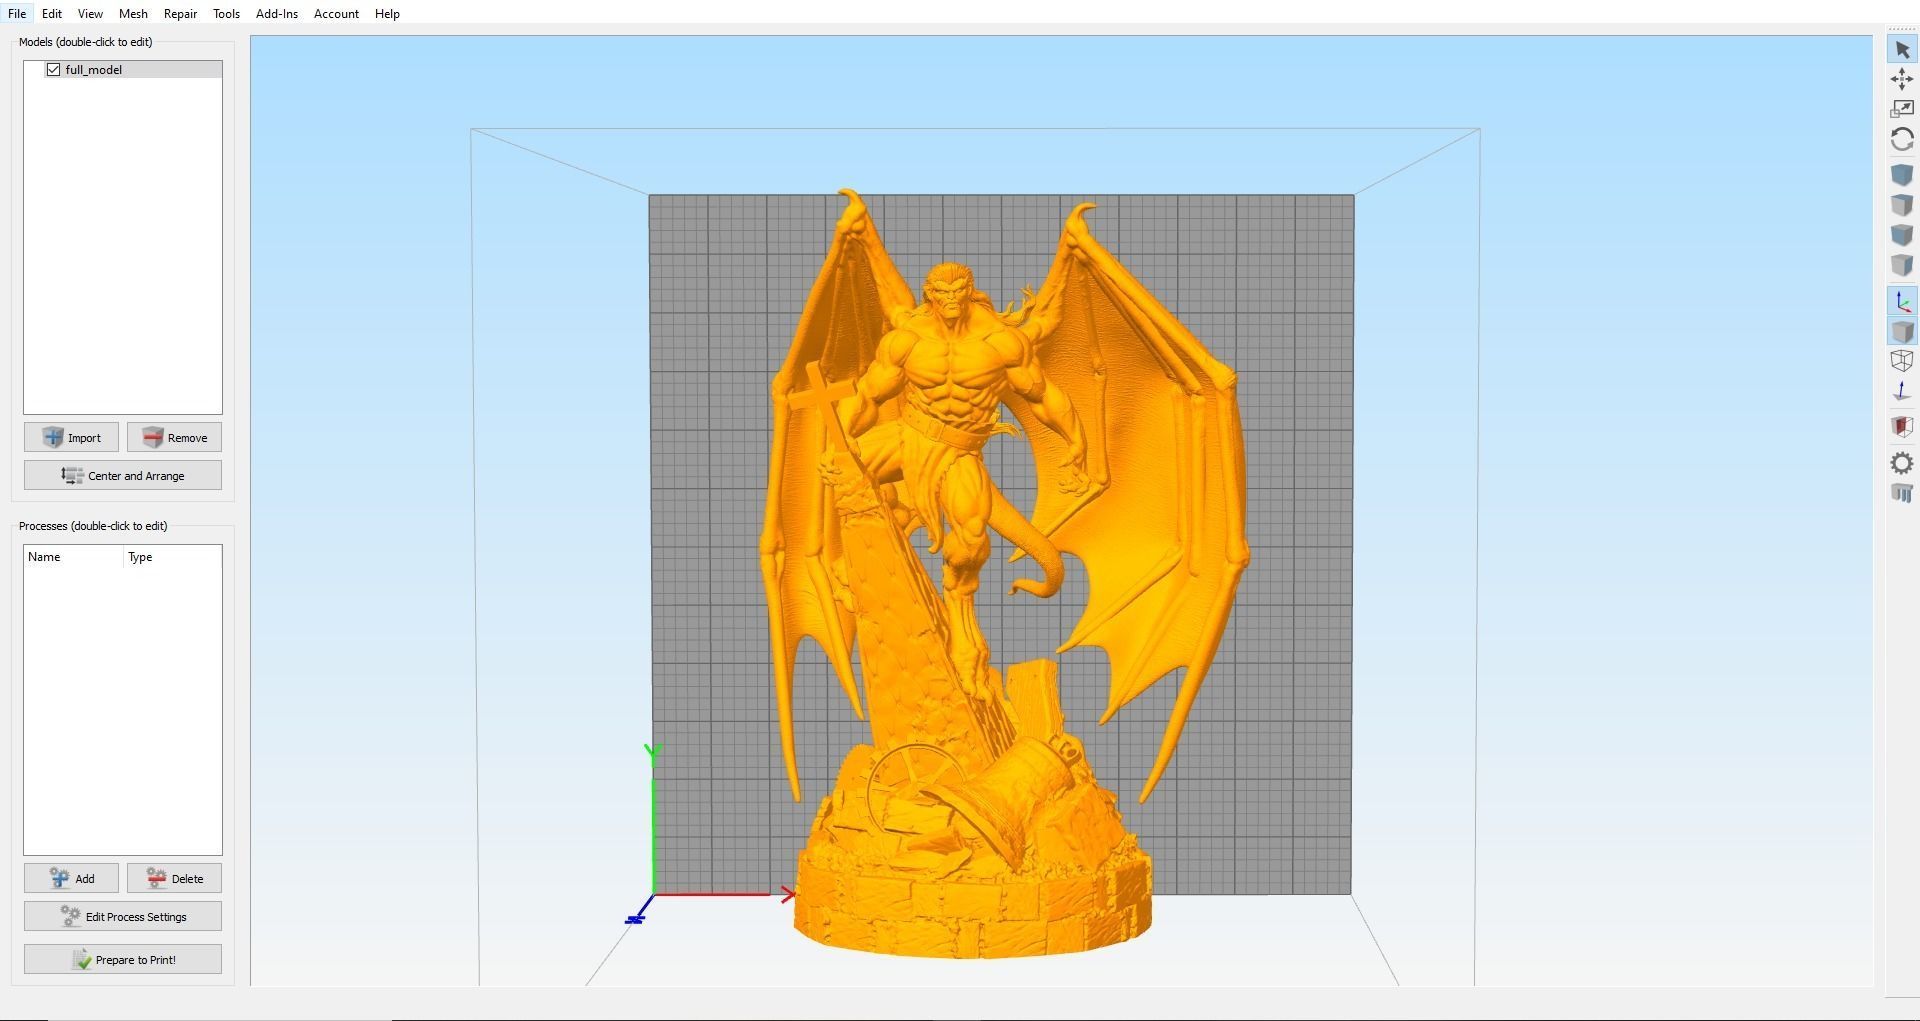Switch to front view cube icon
The image size is (1920, 1021).
1902,234
